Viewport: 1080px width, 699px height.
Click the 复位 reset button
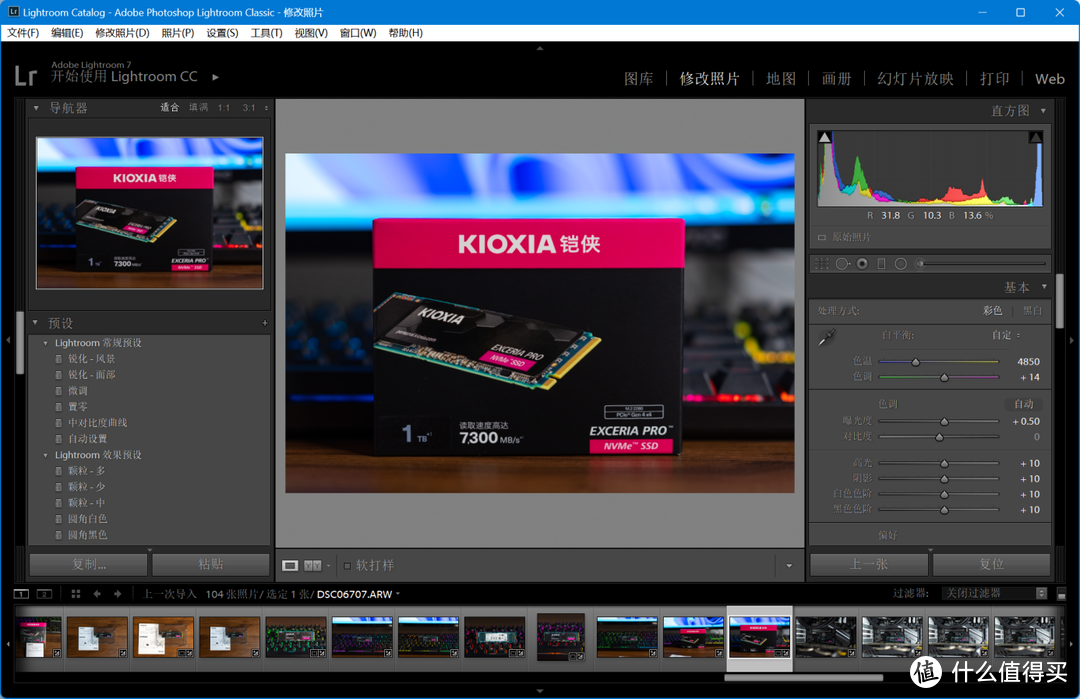[990, 564]
